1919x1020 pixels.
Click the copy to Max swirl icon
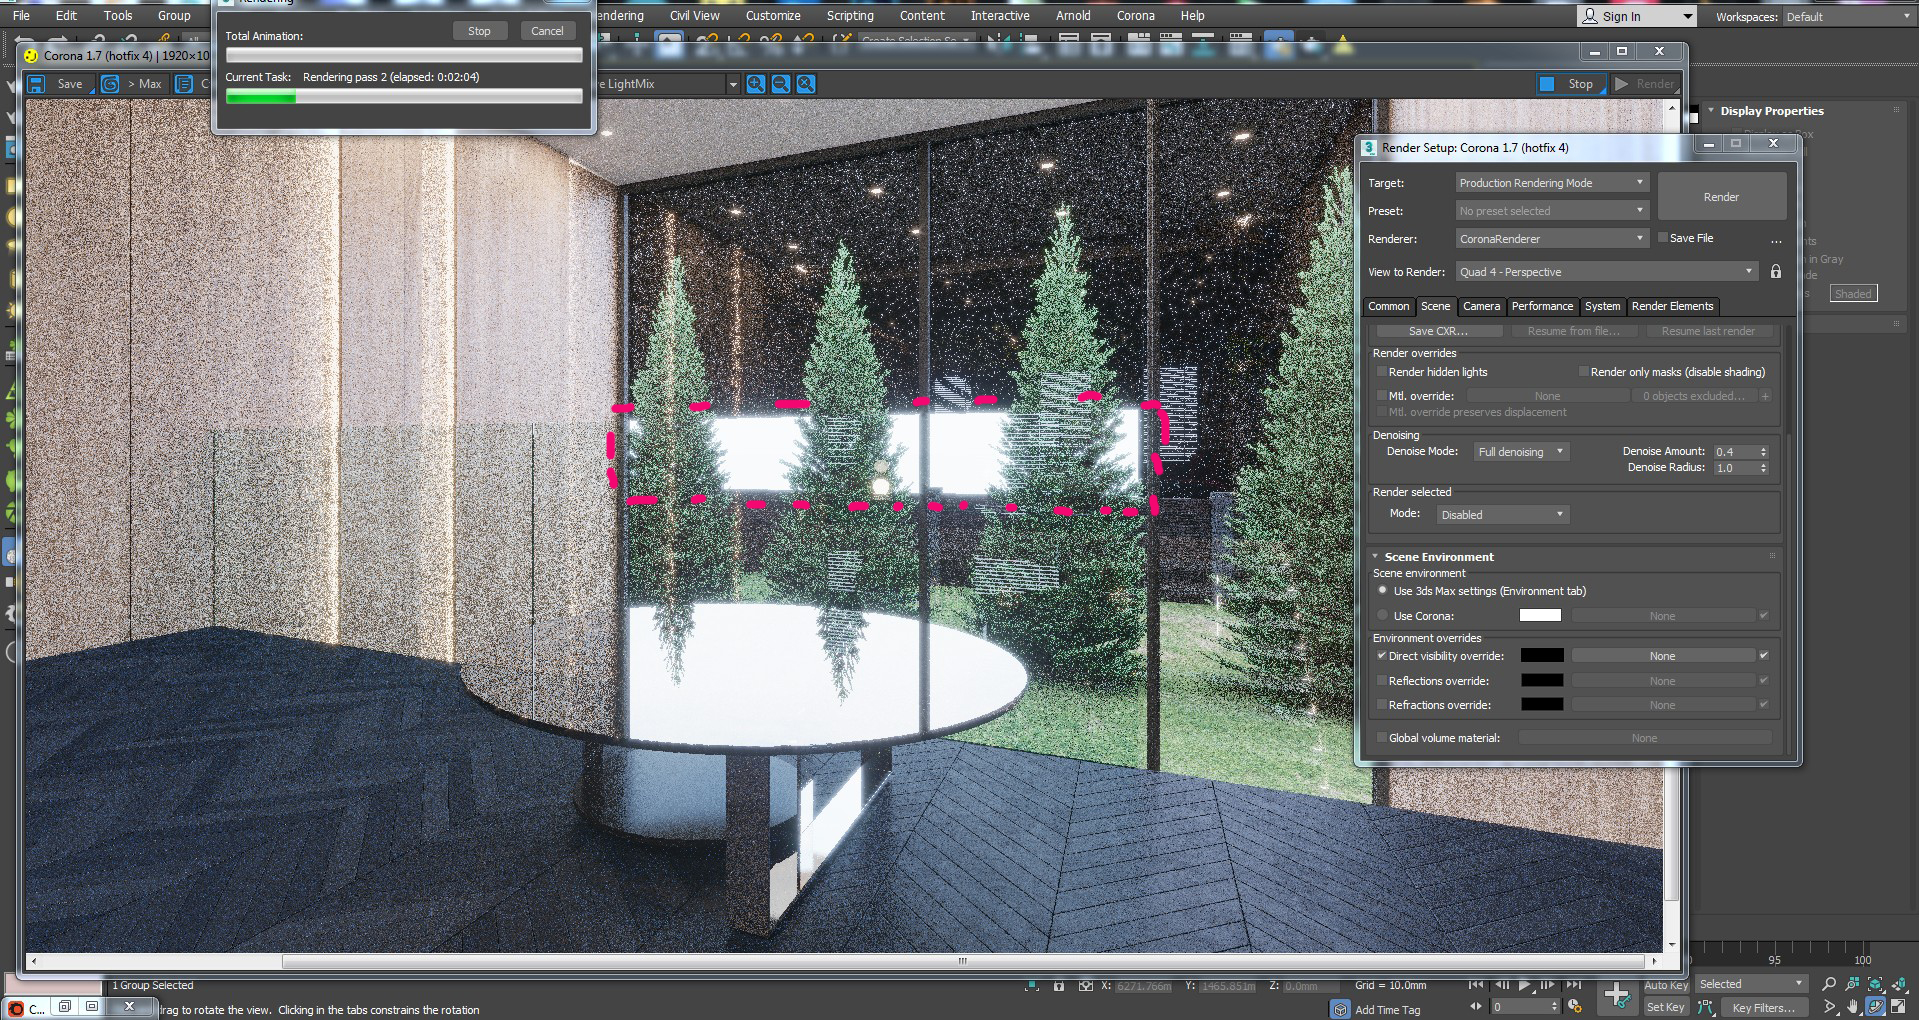110,84
